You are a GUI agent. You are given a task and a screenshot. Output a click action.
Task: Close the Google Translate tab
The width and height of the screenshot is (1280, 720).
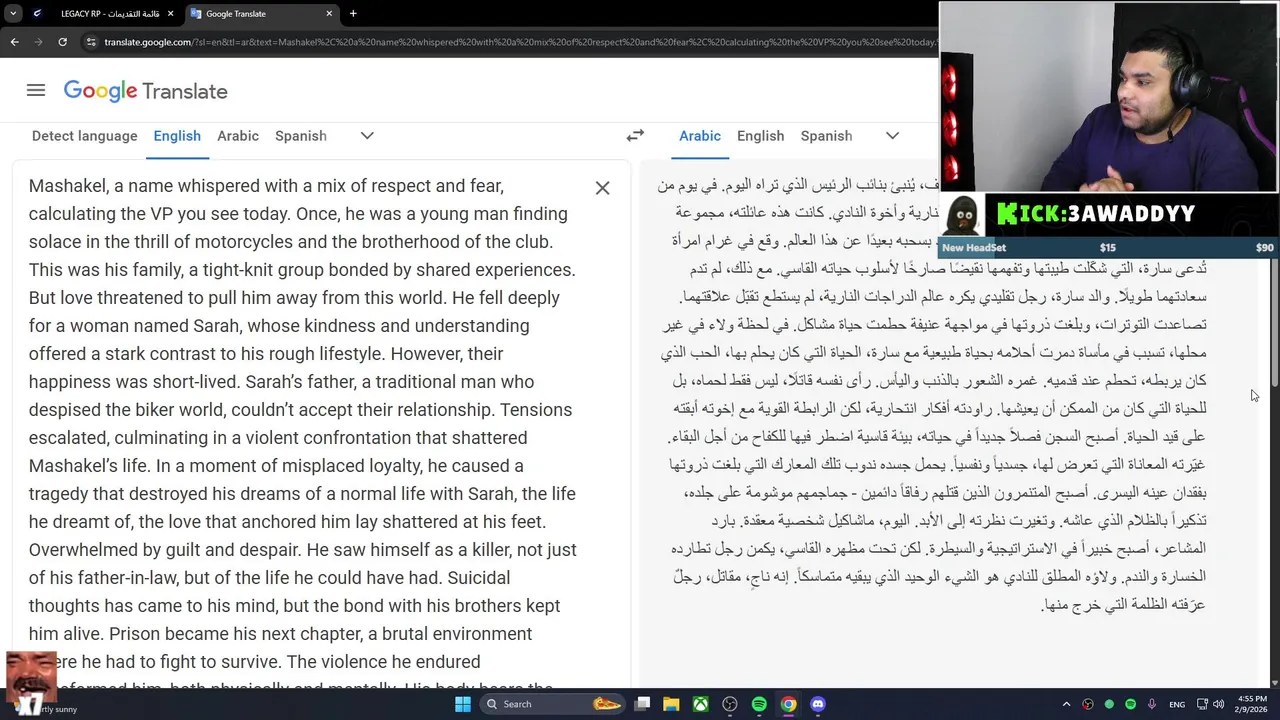tap(329, 14)
